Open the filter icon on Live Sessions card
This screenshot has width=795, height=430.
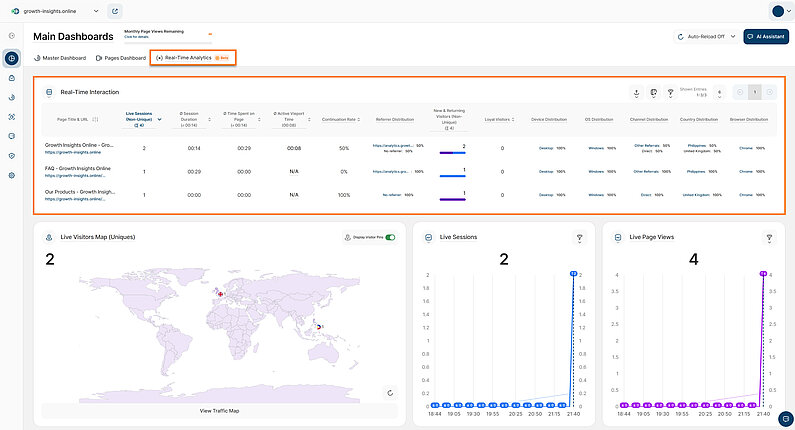coord(580,238)
